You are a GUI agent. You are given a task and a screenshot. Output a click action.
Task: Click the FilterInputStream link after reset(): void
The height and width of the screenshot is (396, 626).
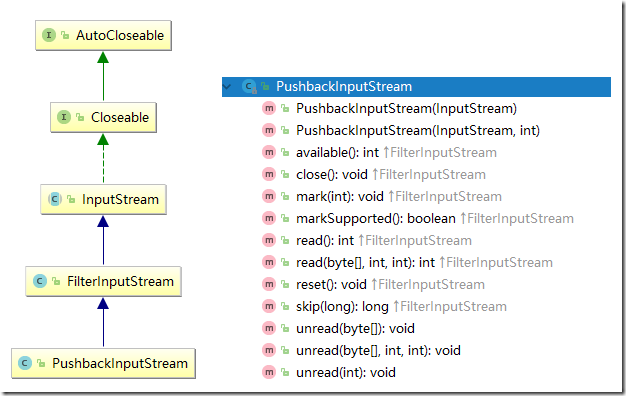point(431,285)
